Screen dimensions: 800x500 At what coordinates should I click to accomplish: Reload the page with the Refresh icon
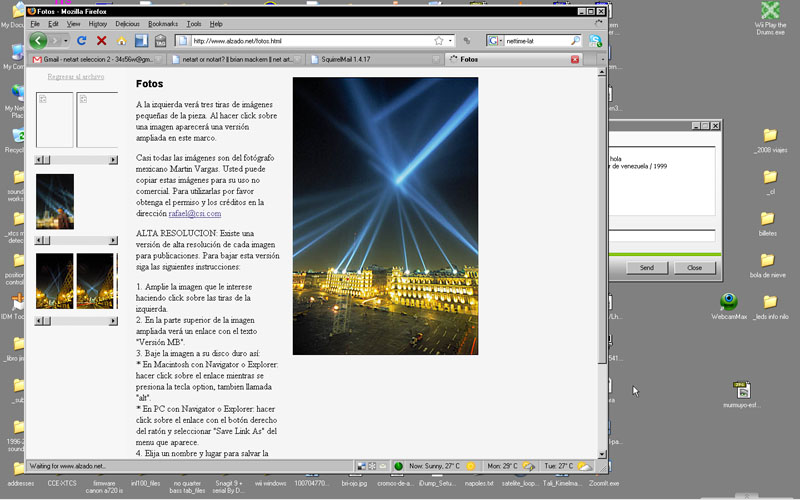point(81,41)
